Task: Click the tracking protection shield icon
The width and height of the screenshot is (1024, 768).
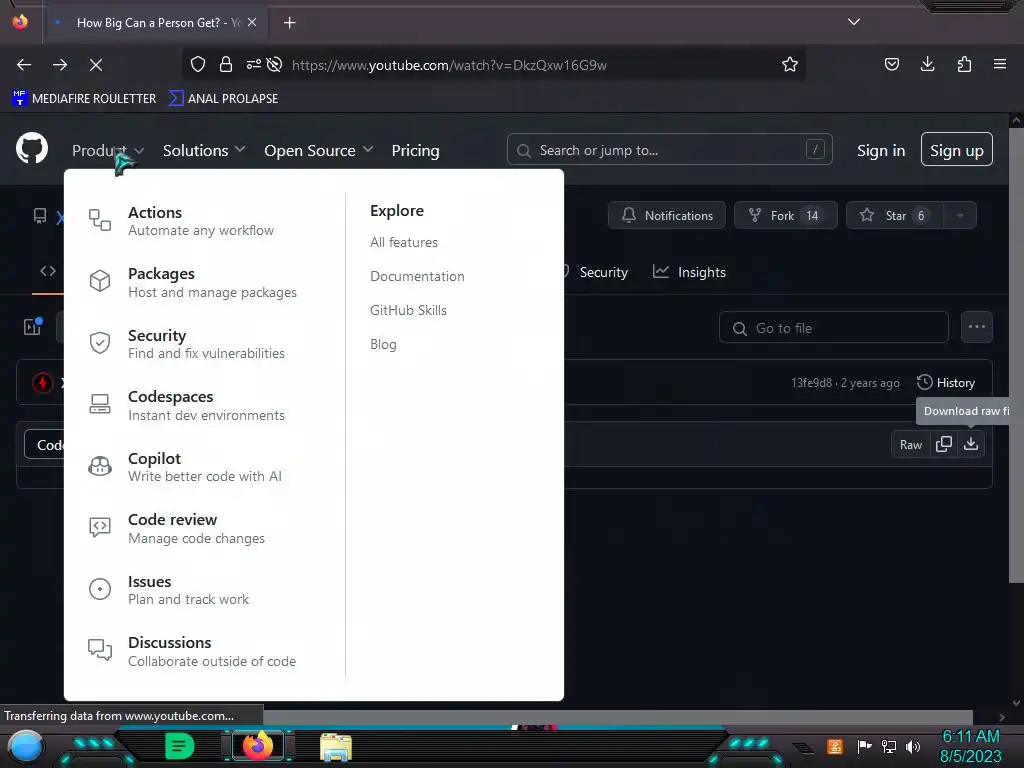Action: click(198, 64)
